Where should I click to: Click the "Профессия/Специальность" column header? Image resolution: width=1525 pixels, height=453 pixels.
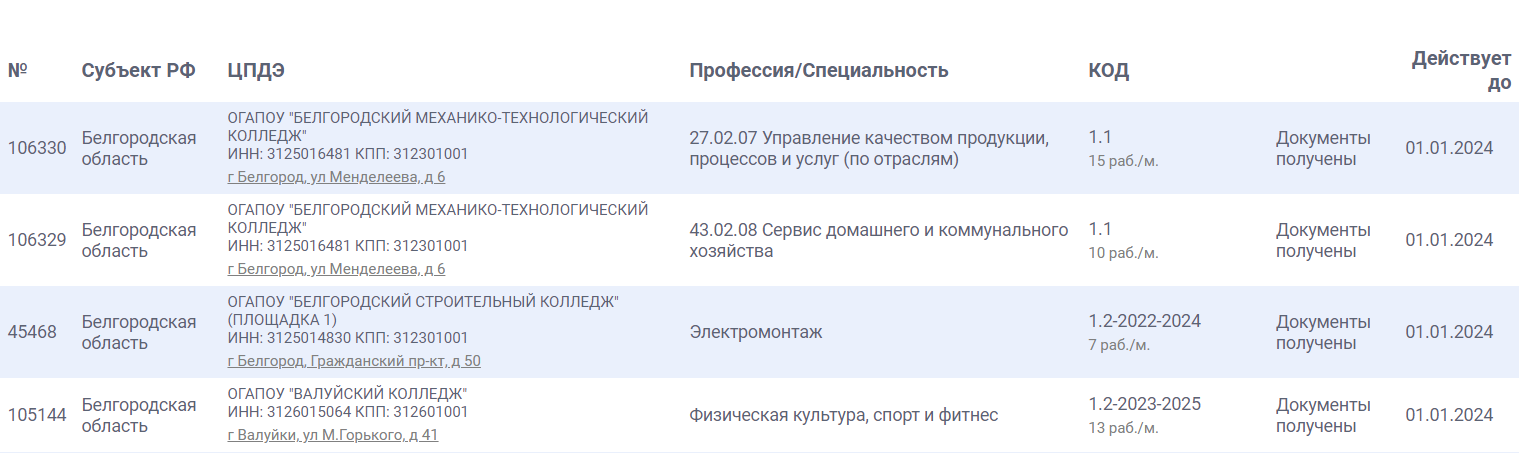pyautogui.click(x=818, y=71)
